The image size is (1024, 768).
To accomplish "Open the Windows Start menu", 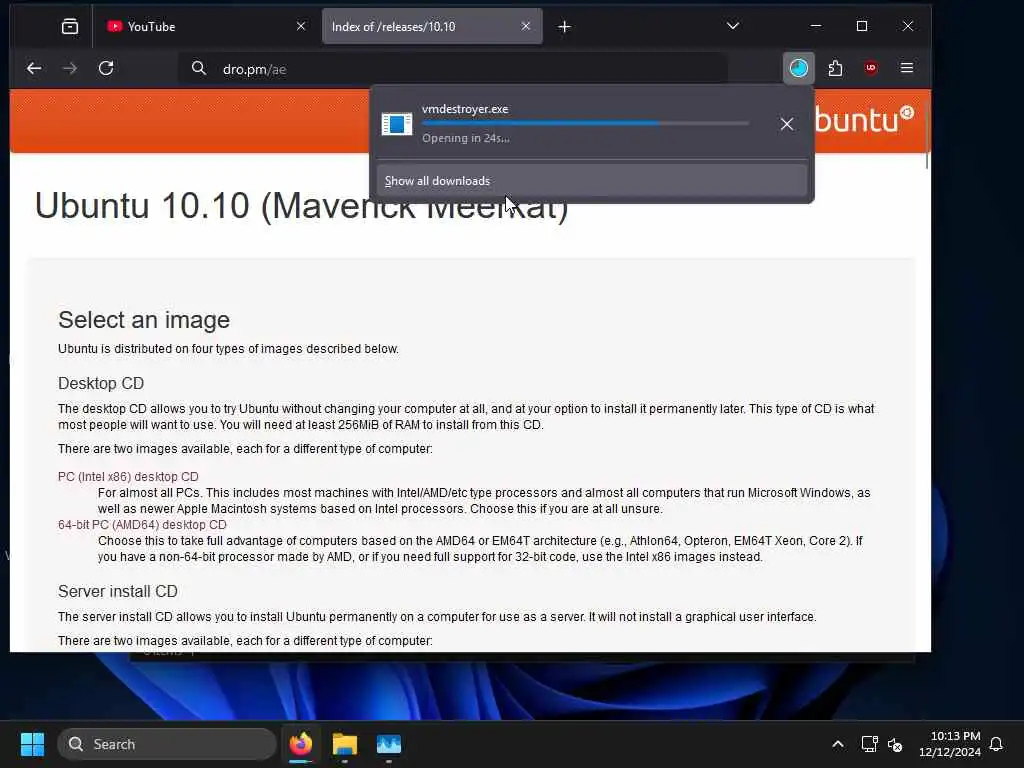I will (32, 744).
